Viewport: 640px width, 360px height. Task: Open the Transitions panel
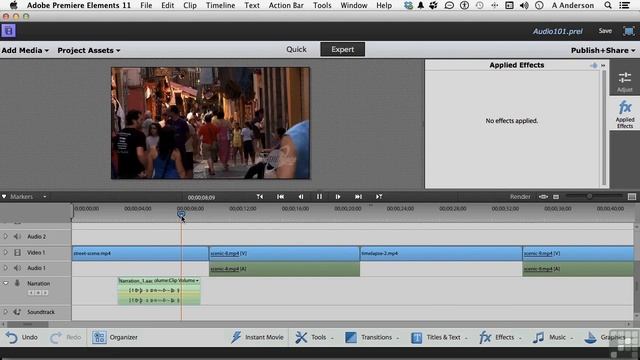[x=371, y=337]
